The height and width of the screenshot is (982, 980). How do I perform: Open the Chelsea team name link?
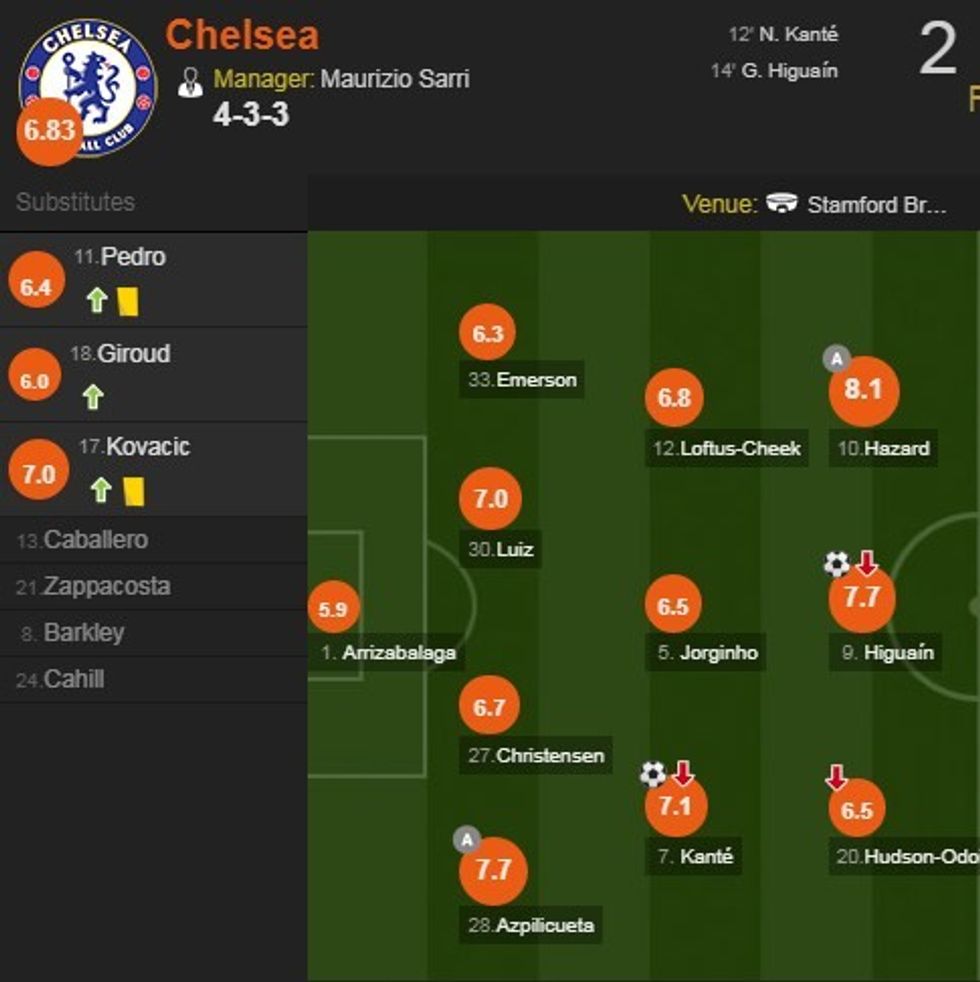(242, 36)
